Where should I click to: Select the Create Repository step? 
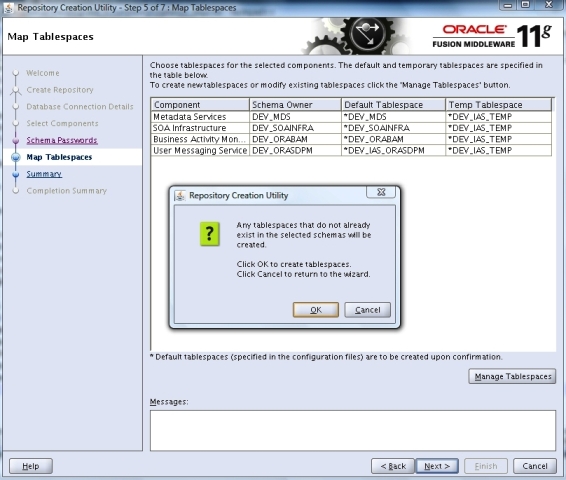coord(60,90)
